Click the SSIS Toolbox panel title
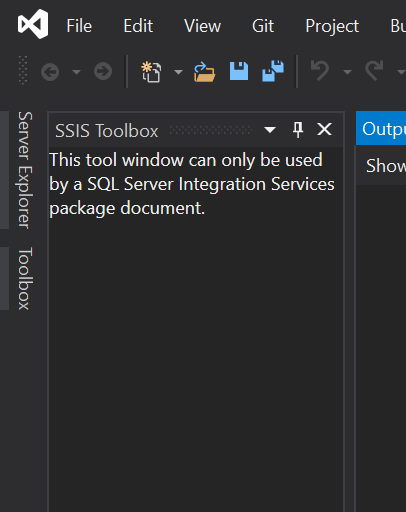The image size is (406, 512). [106, 130]
